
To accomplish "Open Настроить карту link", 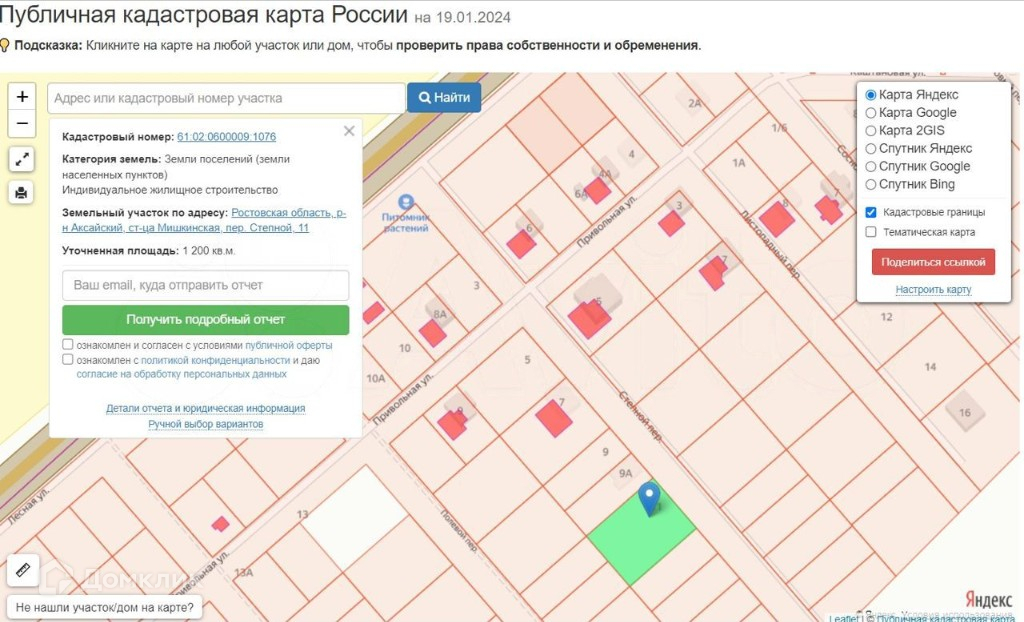I will pos(933,289).
